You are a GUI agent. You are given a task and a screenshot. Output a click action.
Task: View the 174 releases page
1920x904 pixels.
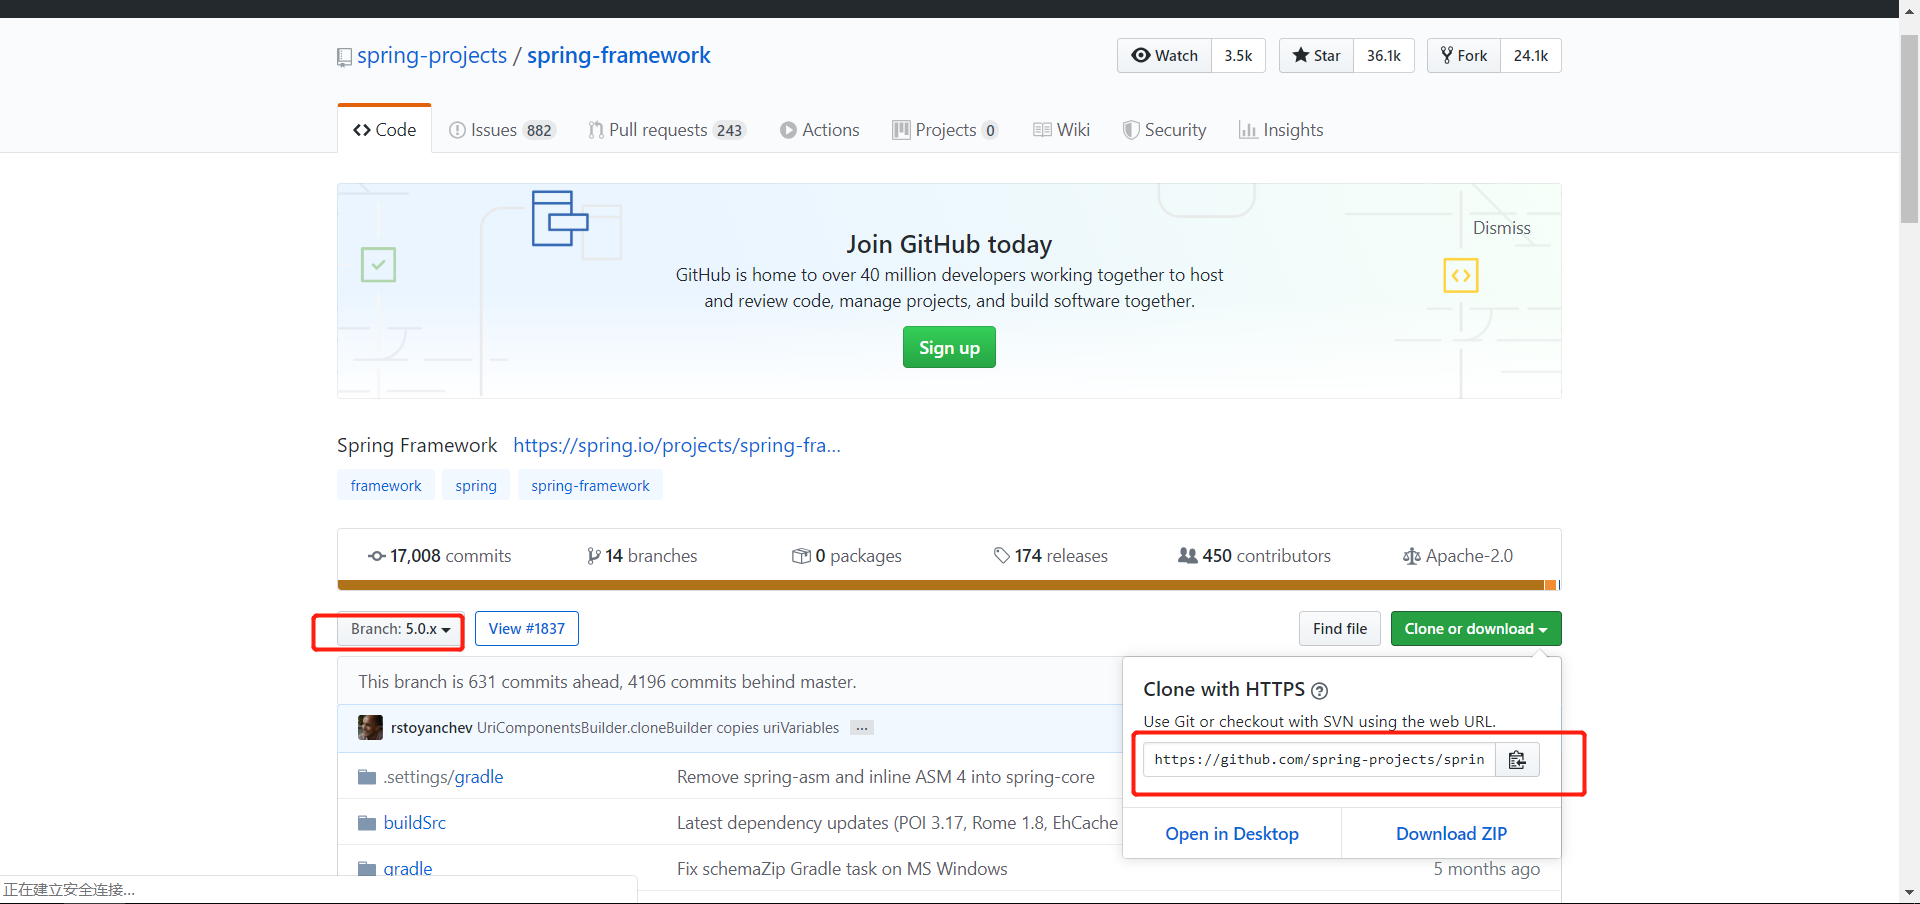coord(1050,556)
